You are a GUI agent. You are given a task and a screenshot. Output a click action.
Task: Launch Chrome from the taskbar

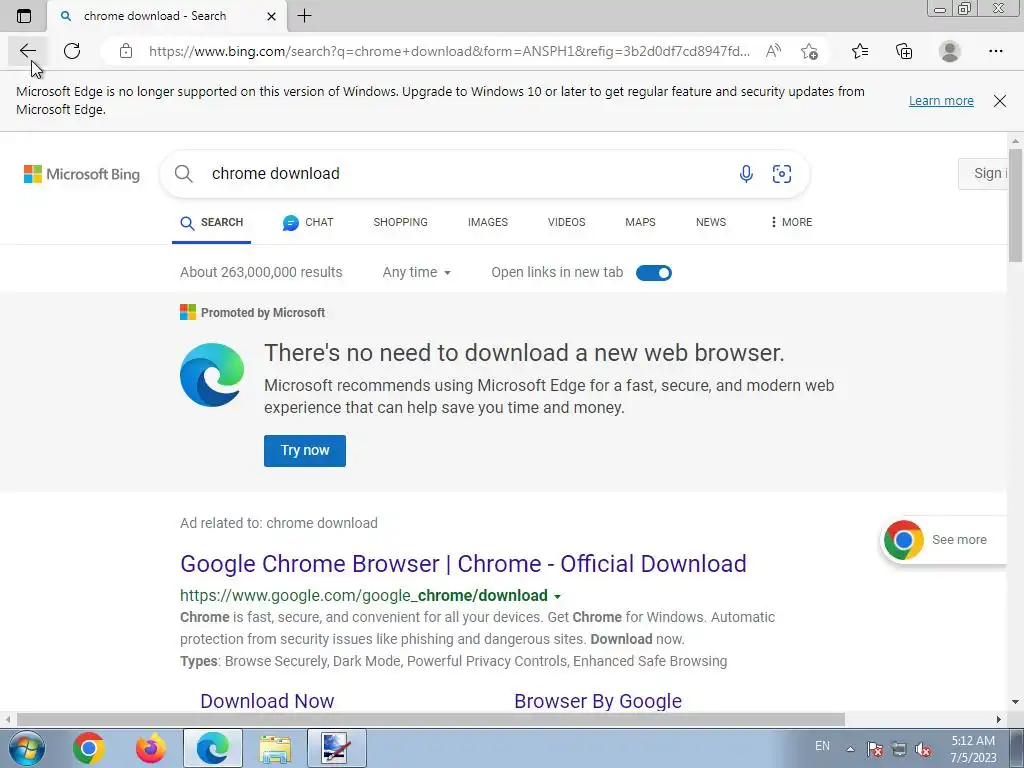point(89,748)
